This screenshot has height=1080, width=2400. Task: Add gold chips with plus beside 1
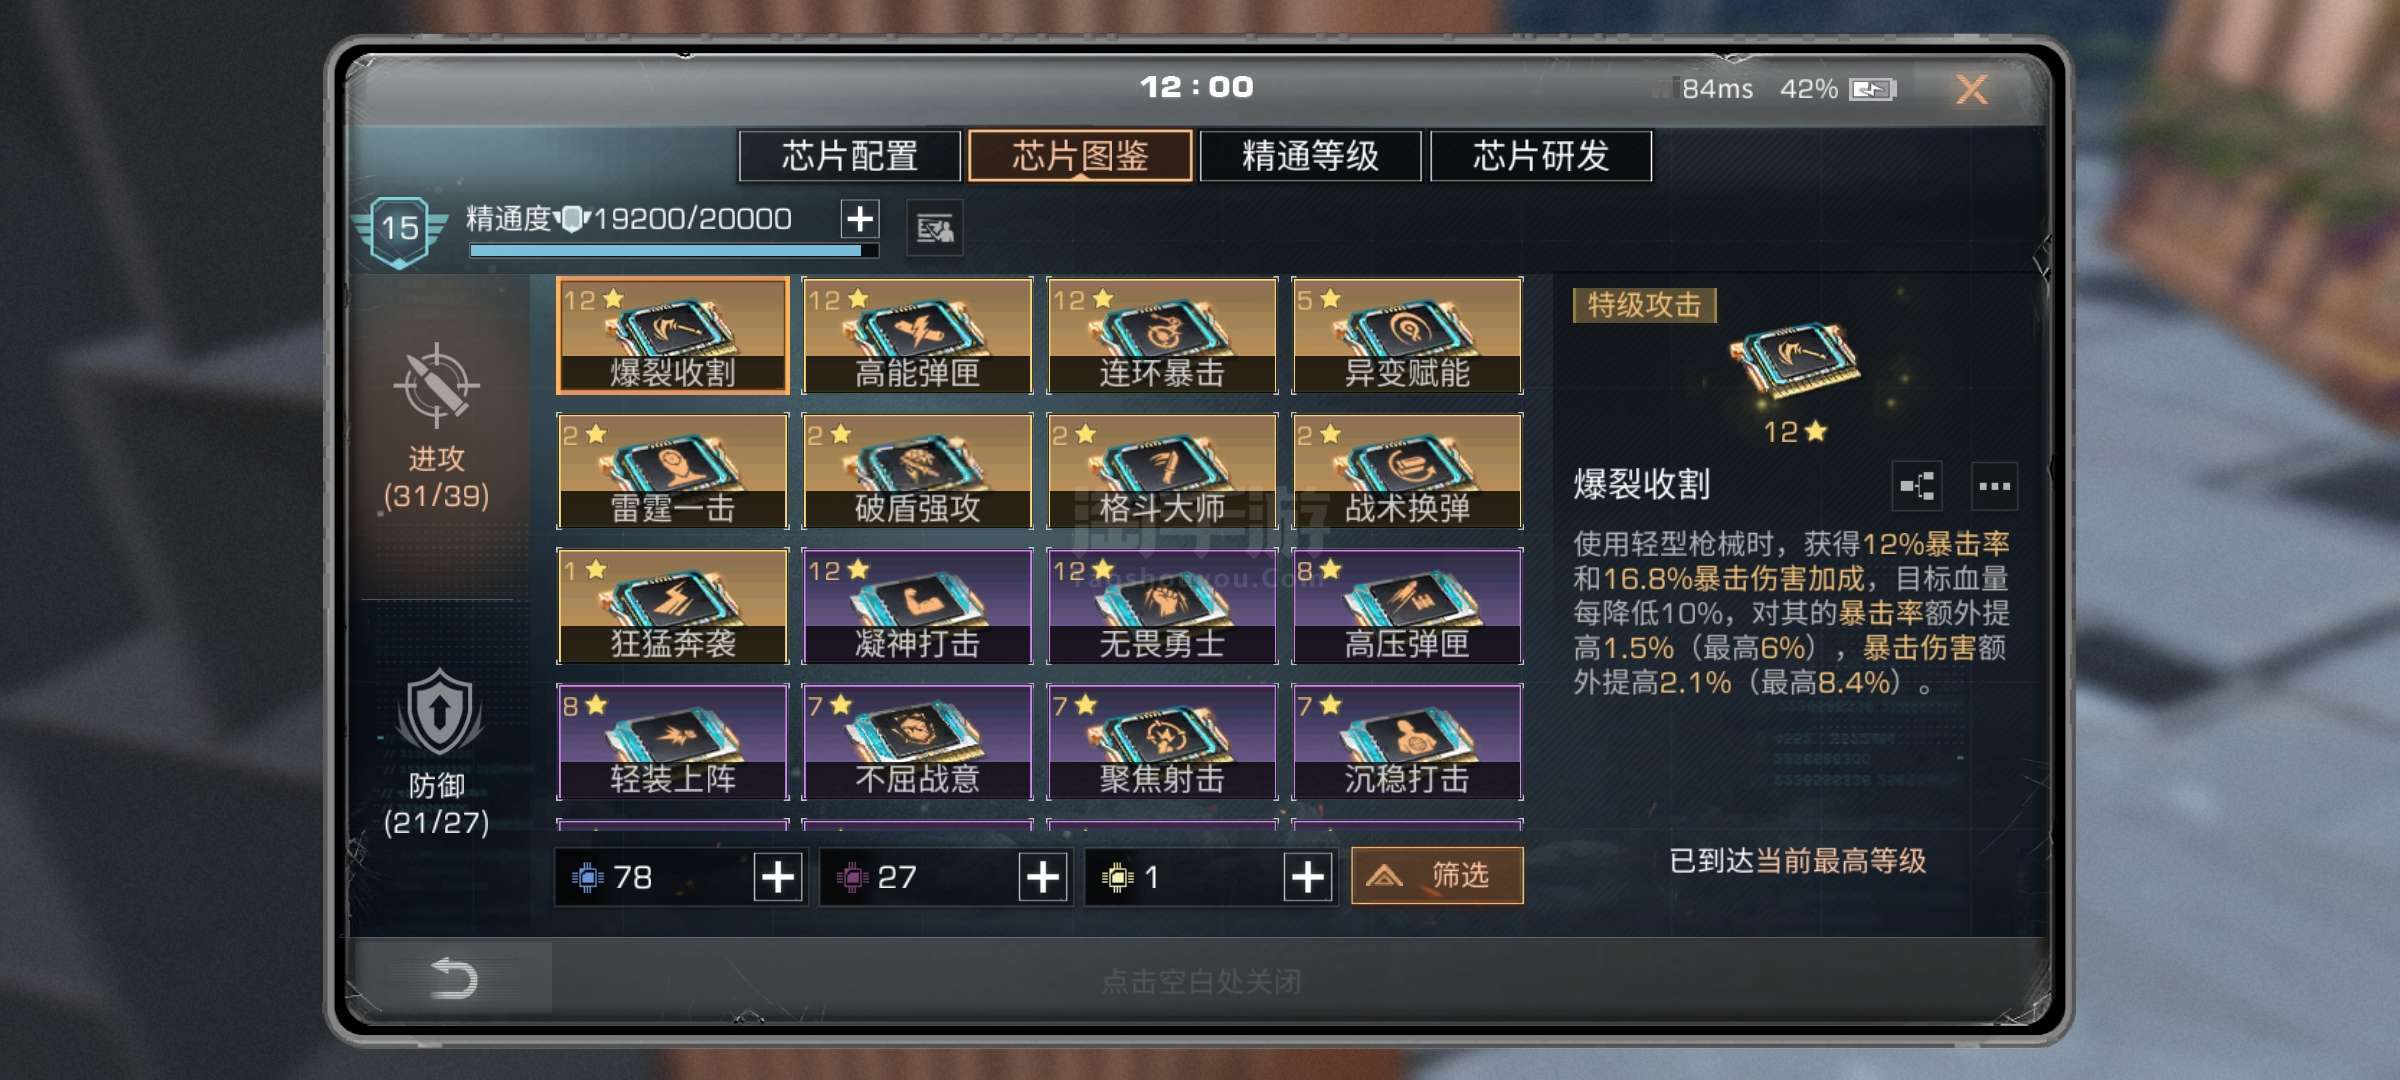[1308, 877]
